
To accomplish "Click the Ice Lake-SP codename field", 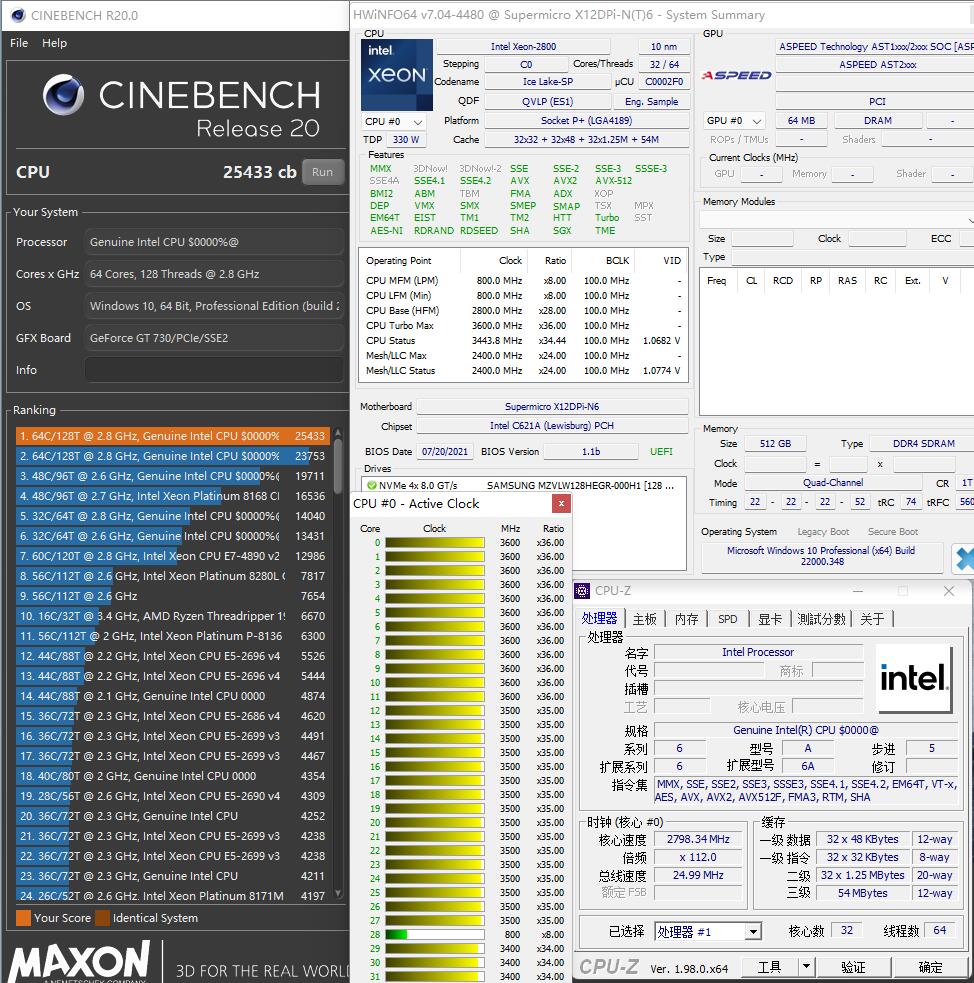I will (x=548, y=81).
